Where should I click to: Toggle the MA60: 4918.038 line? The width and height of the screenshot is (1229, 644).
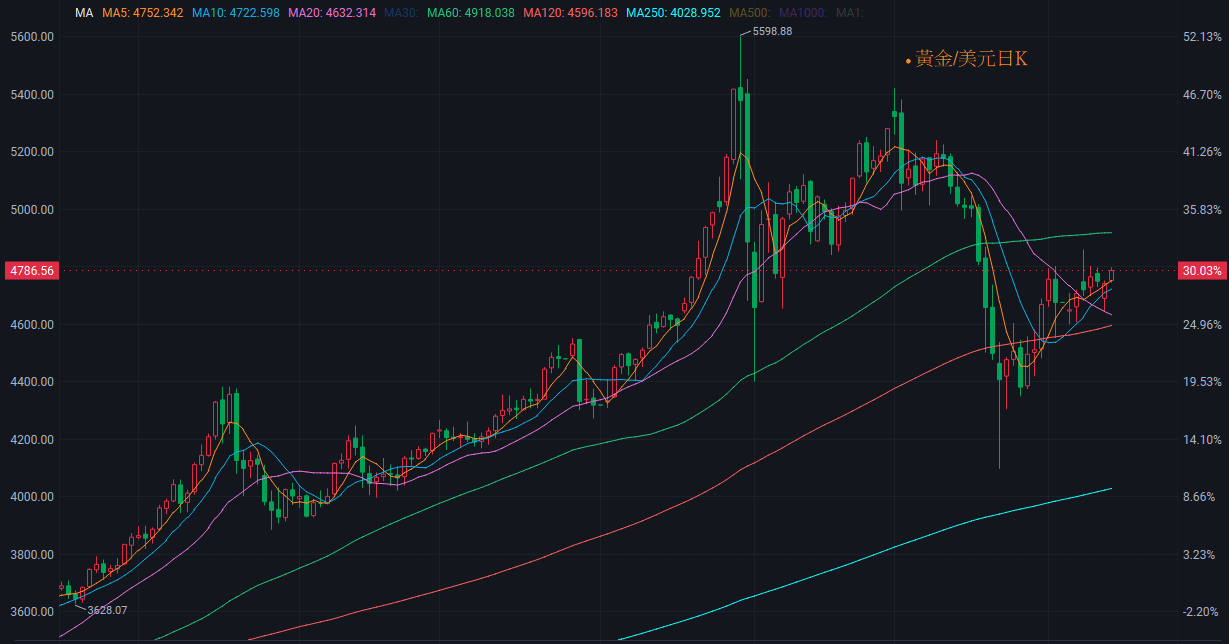click(470, 13)
